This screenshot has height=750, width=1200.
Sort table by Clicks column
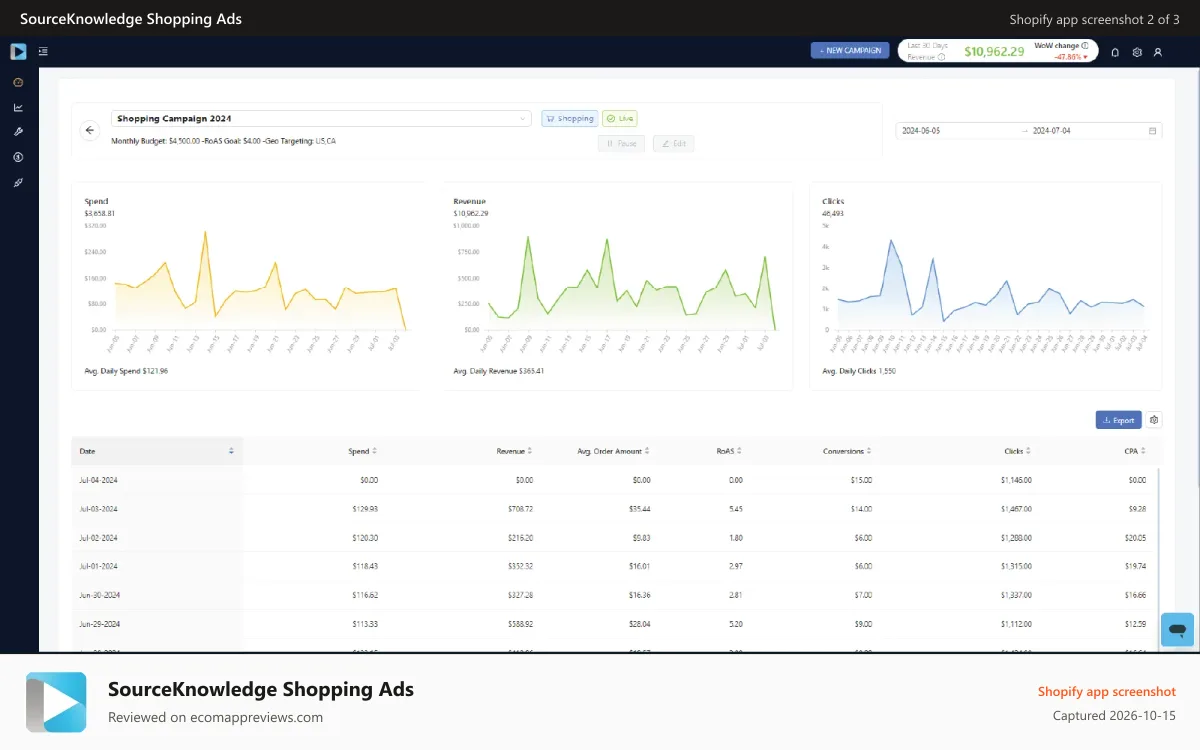click(1028, 451)
